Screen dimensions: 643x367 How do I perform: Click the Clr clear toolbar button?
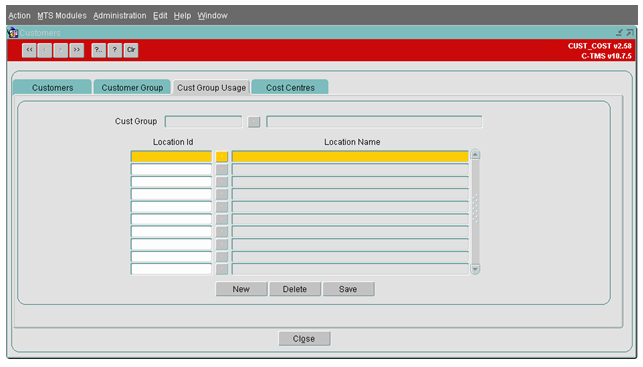(x=131, y=50)
